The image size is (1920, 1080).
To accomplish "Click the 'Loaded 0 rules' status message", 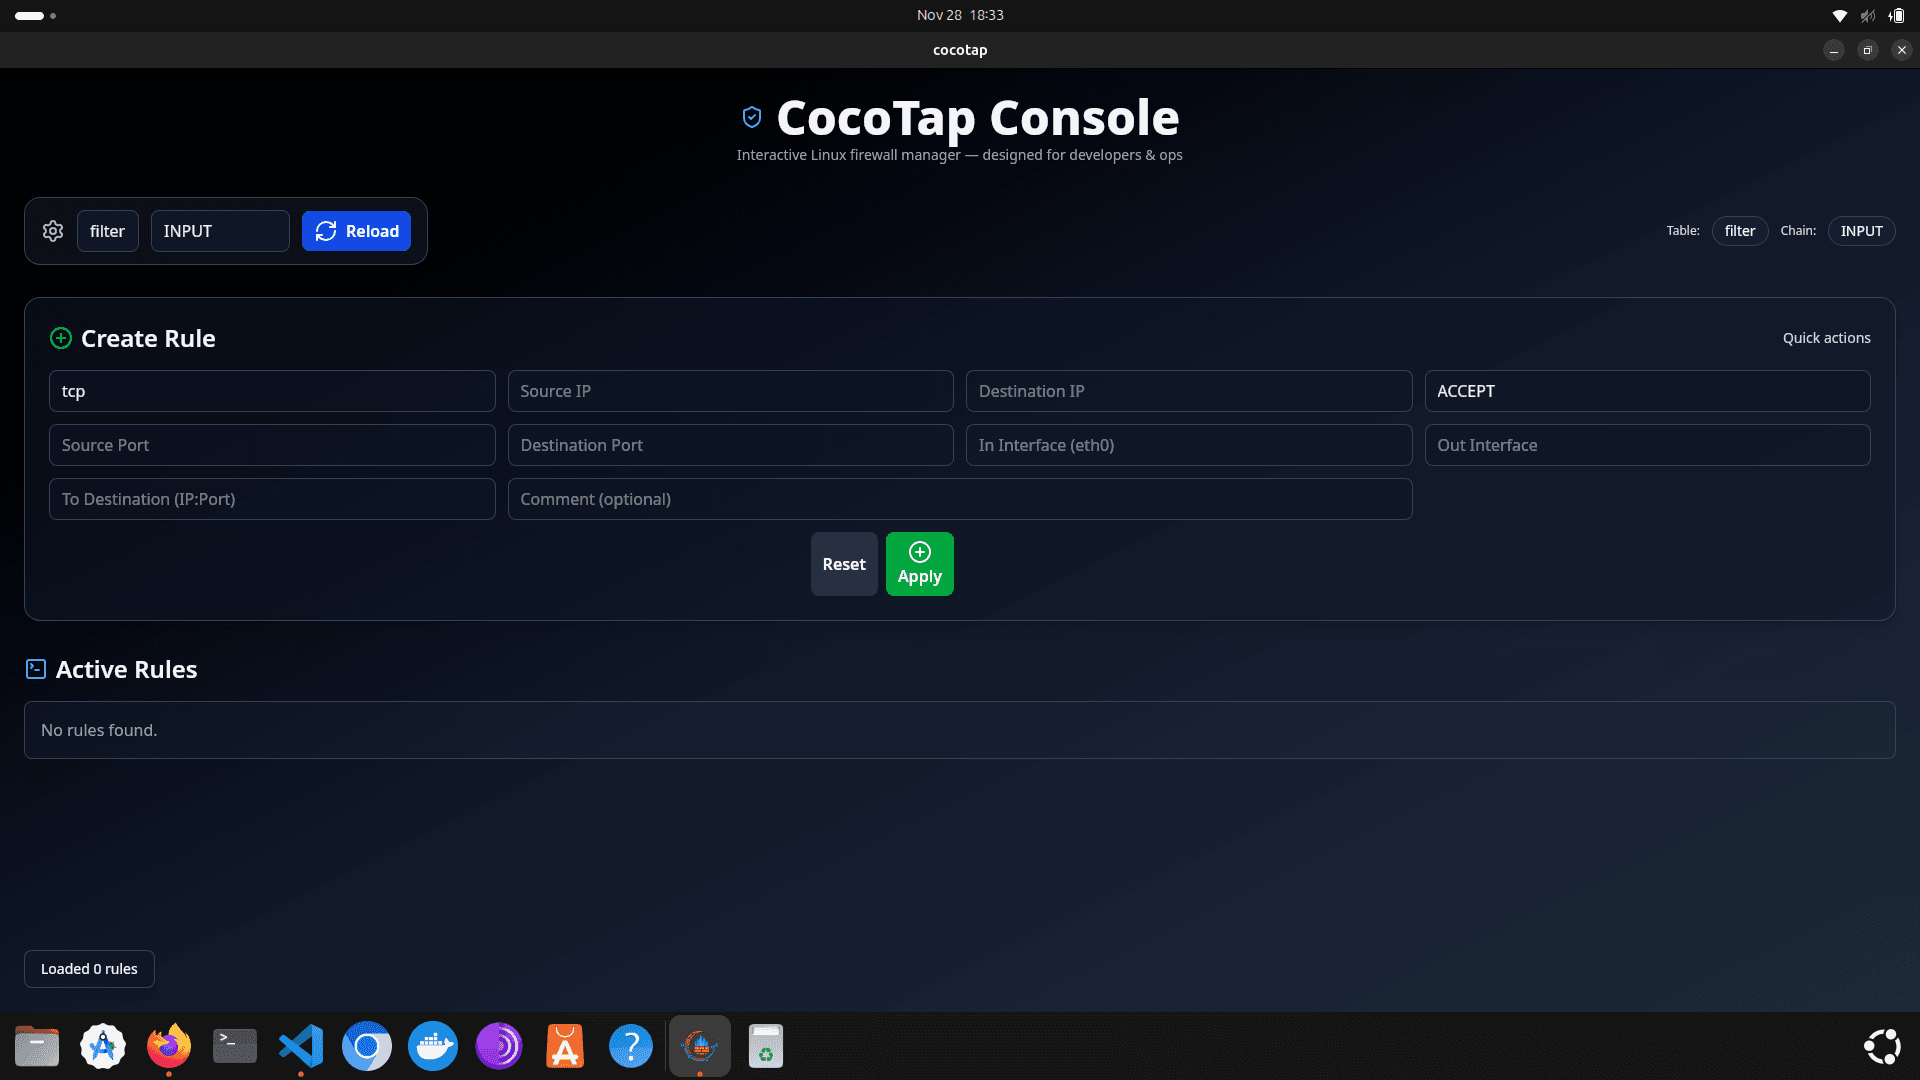I will point(89,969).
